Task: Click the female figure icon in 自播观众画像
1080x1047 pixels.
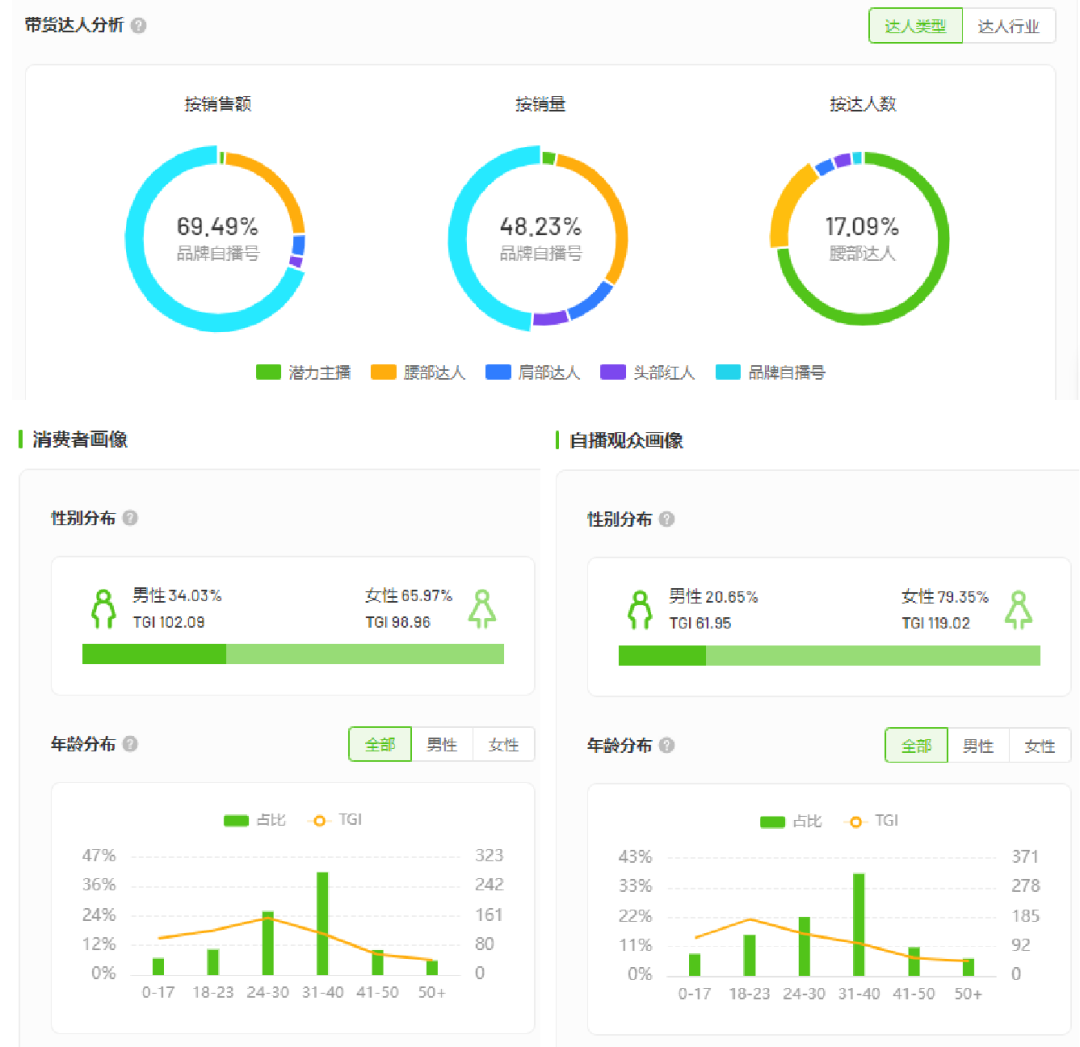Action: coord(1019,609)
